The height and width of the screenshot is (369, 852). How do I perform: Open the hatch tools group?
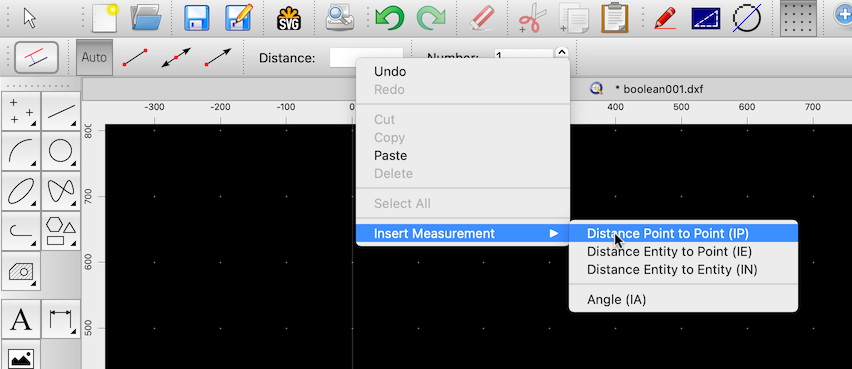click(21, 271)
